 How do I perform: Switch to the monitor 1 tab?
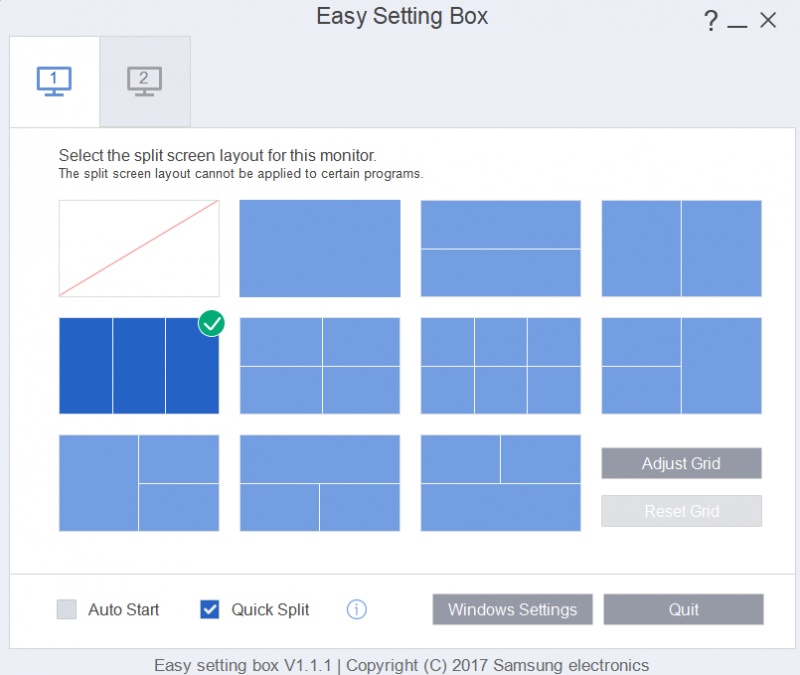54,80
